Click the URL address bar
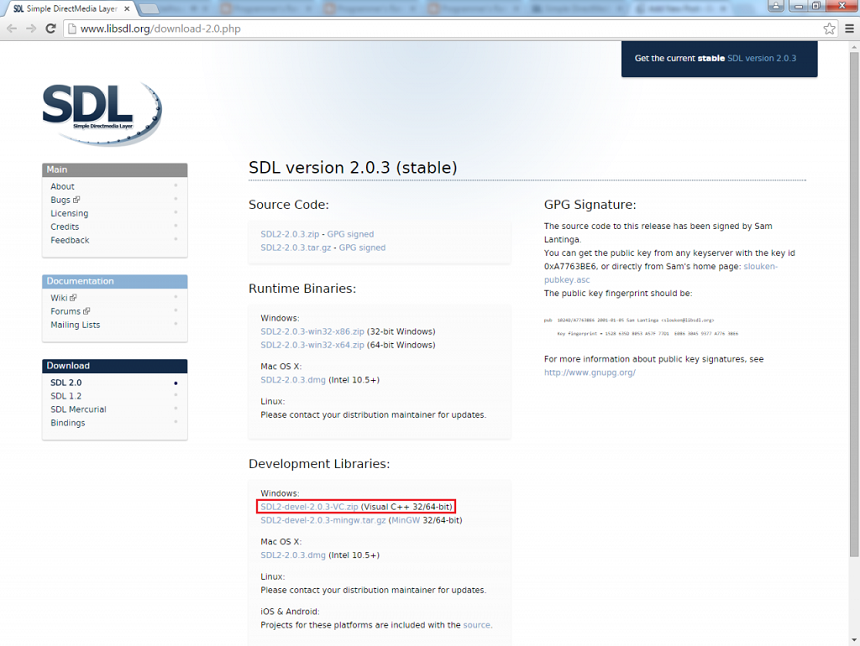Screen dimensions: 860x646 (440, 29)
